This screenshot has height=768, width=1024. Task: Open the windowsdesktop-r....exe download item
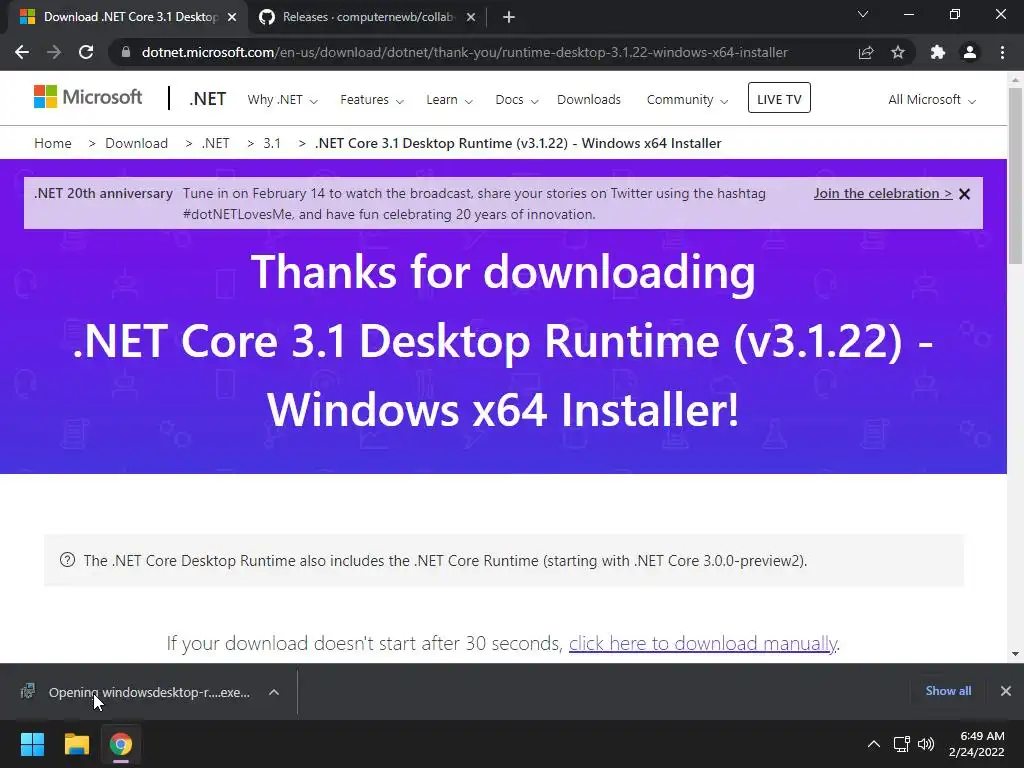coord(149,692)
